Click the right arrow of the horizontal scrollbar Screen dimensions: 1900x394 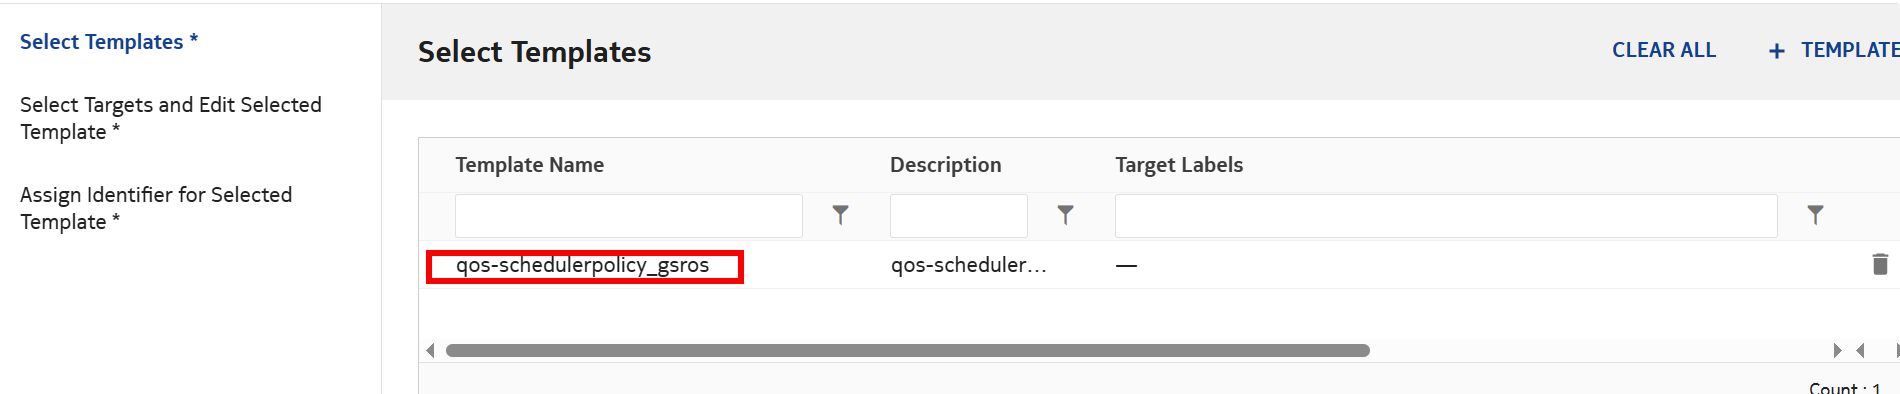click(1837, 350)
